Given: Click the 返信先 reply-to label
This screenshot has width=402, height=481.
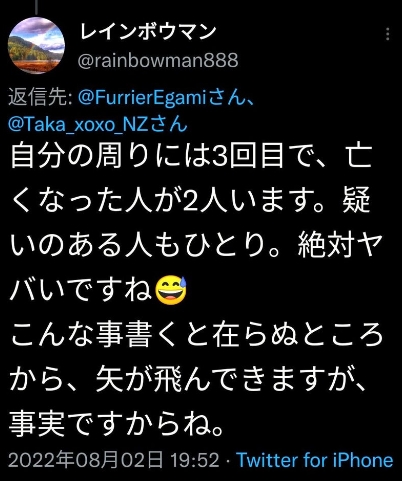Looking at the screenshot, I should point(40,98).
